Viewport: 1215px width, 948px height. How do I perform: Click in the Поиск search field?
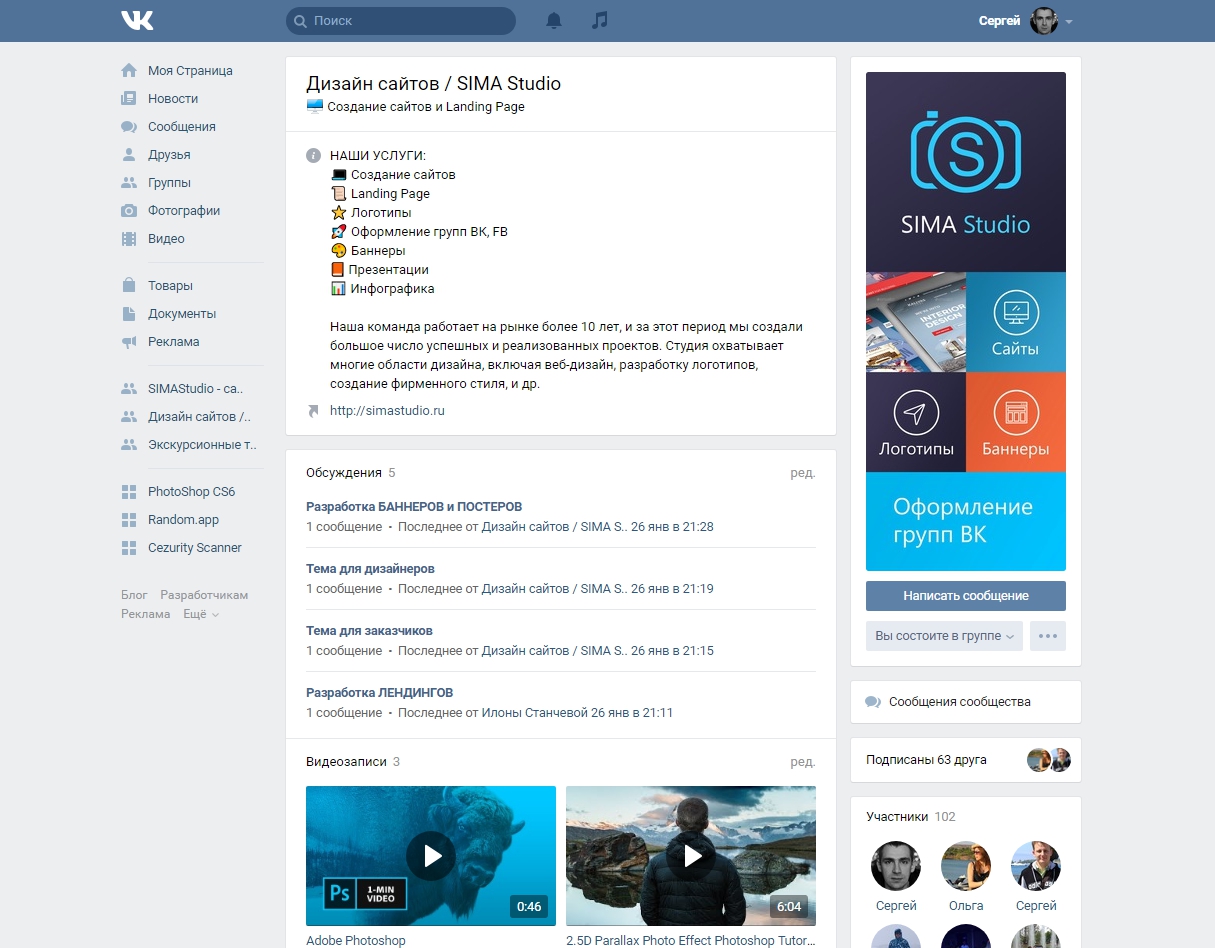pos(401,21)
